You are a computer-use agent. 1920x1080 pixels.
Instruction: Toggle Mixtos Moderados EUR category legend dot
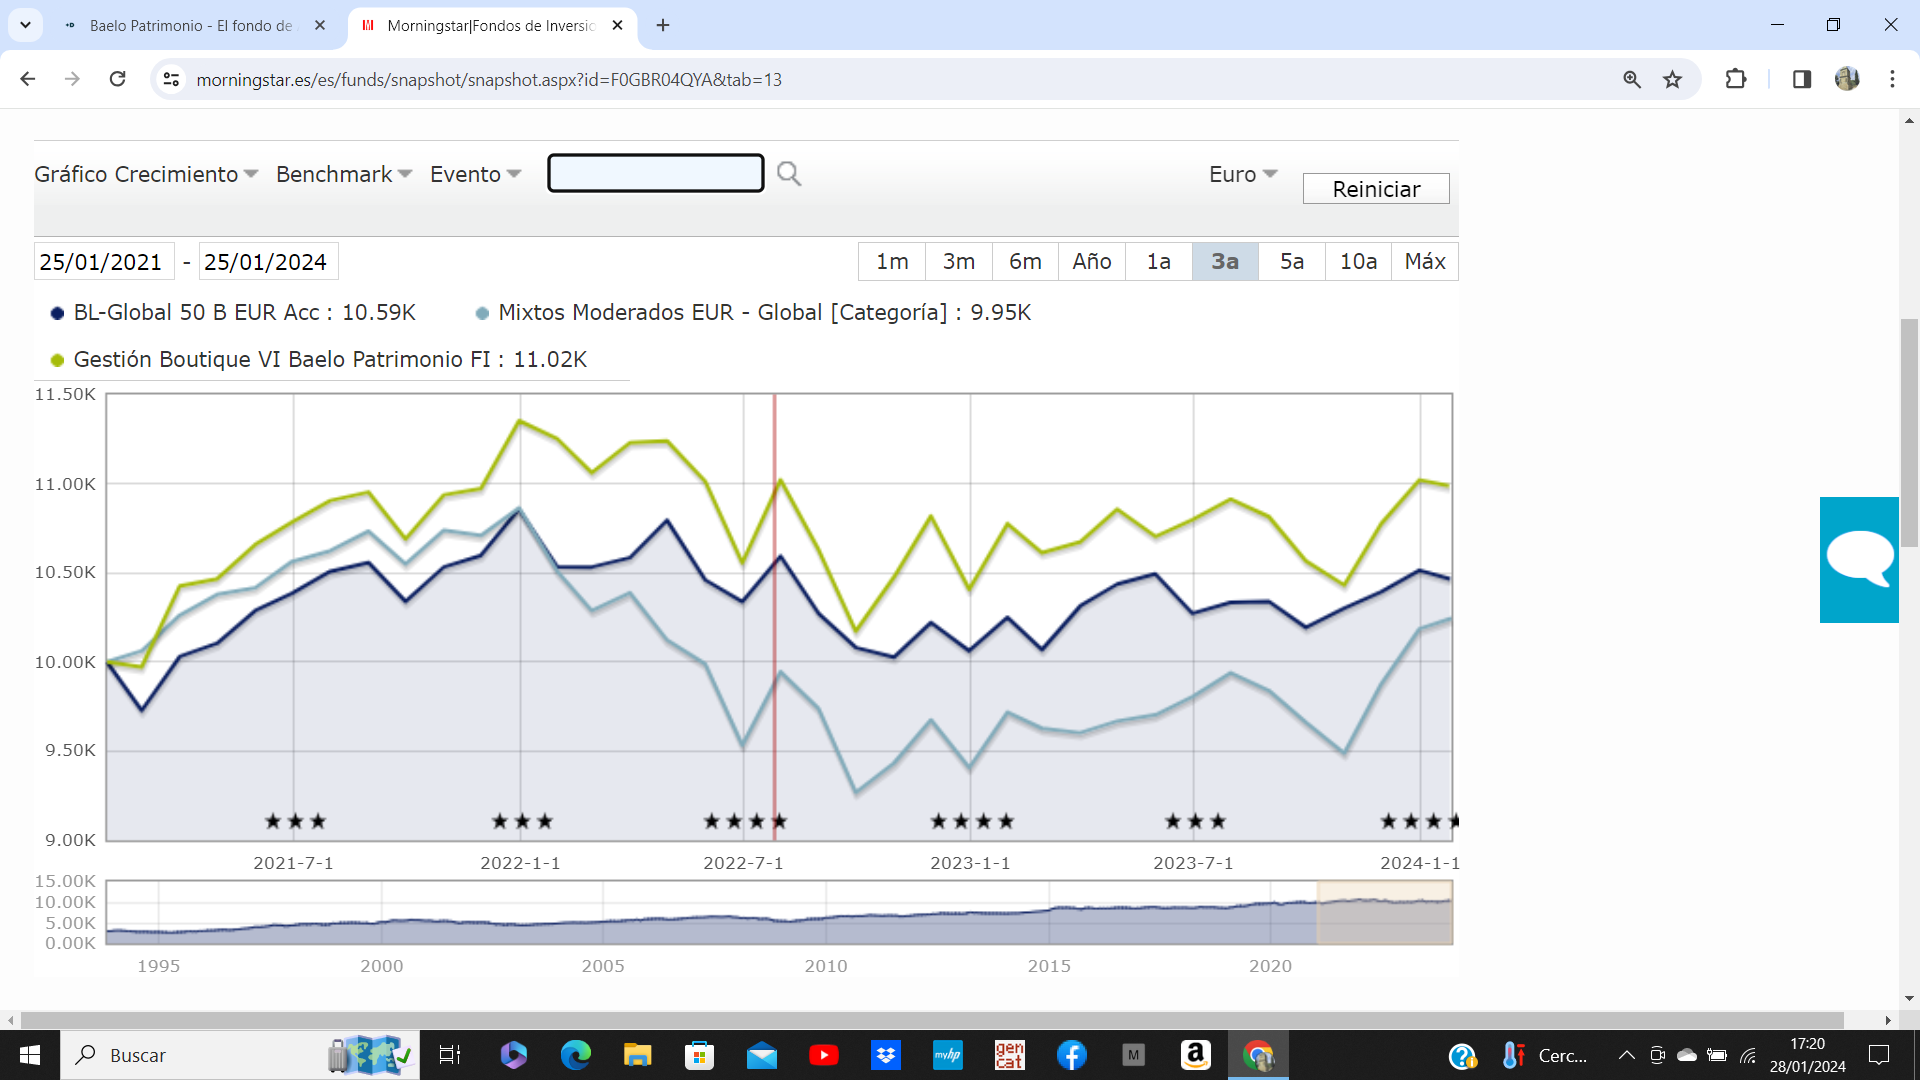(x=482, y=313)
